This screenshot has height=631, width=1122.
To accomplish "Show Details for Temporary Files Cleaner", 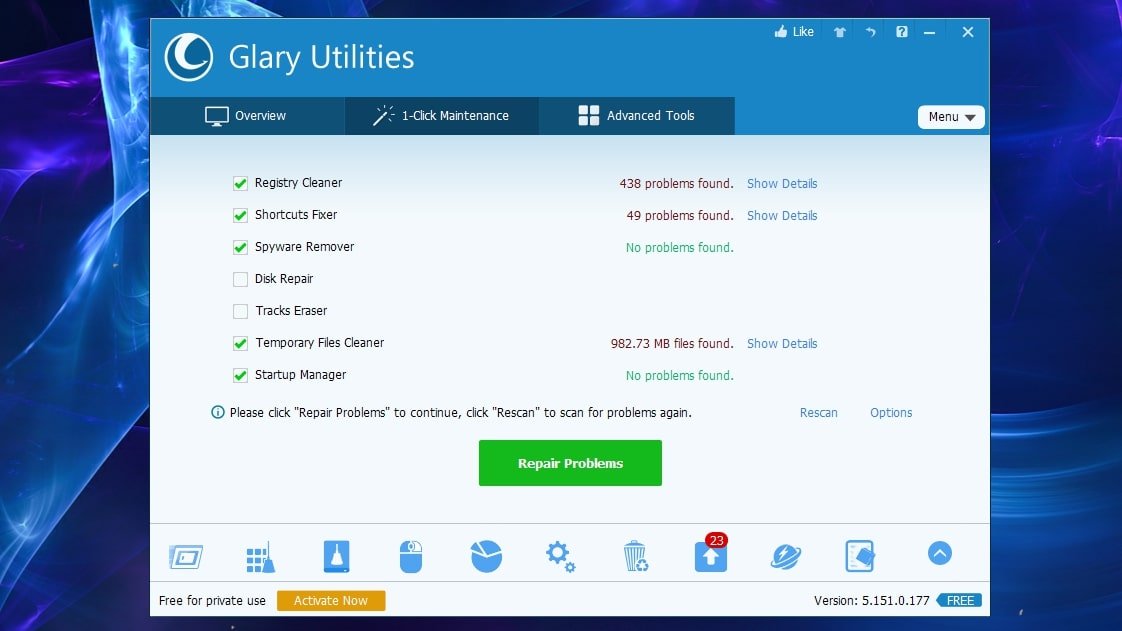I will [782, 343].
